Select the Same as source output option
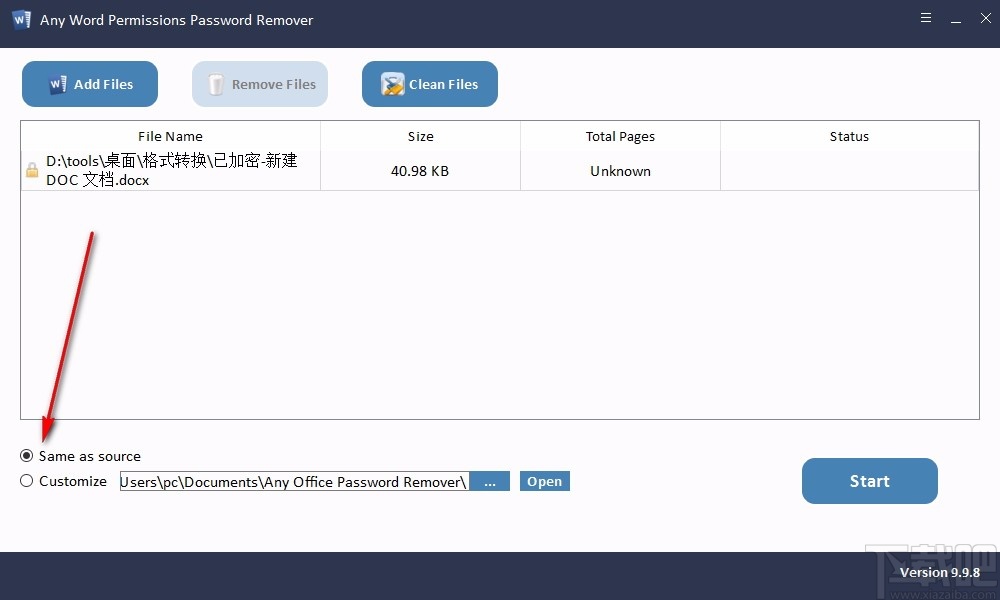 (x=26, y=456)
